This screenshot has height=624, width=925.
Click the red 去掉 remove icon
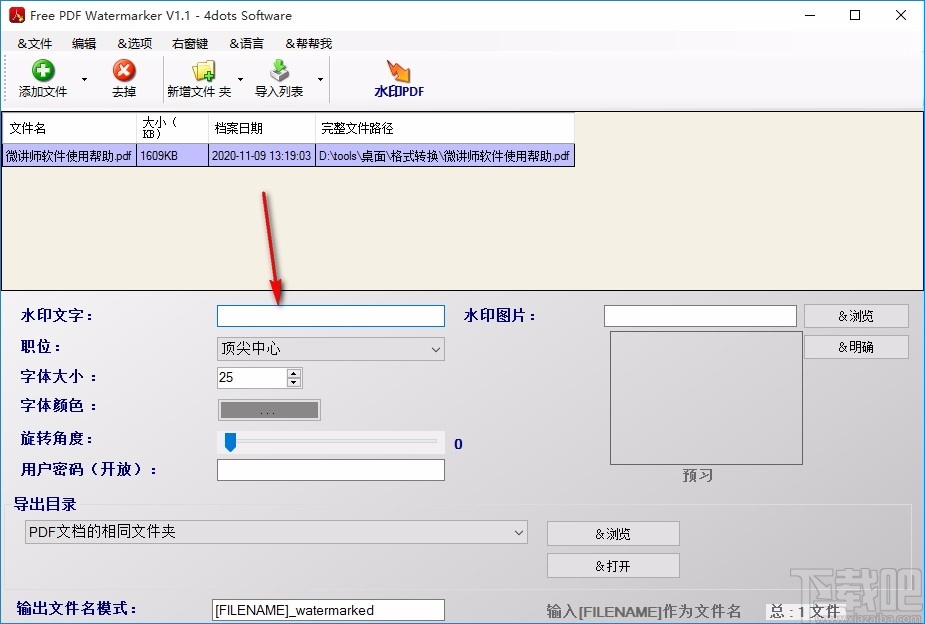124,70
